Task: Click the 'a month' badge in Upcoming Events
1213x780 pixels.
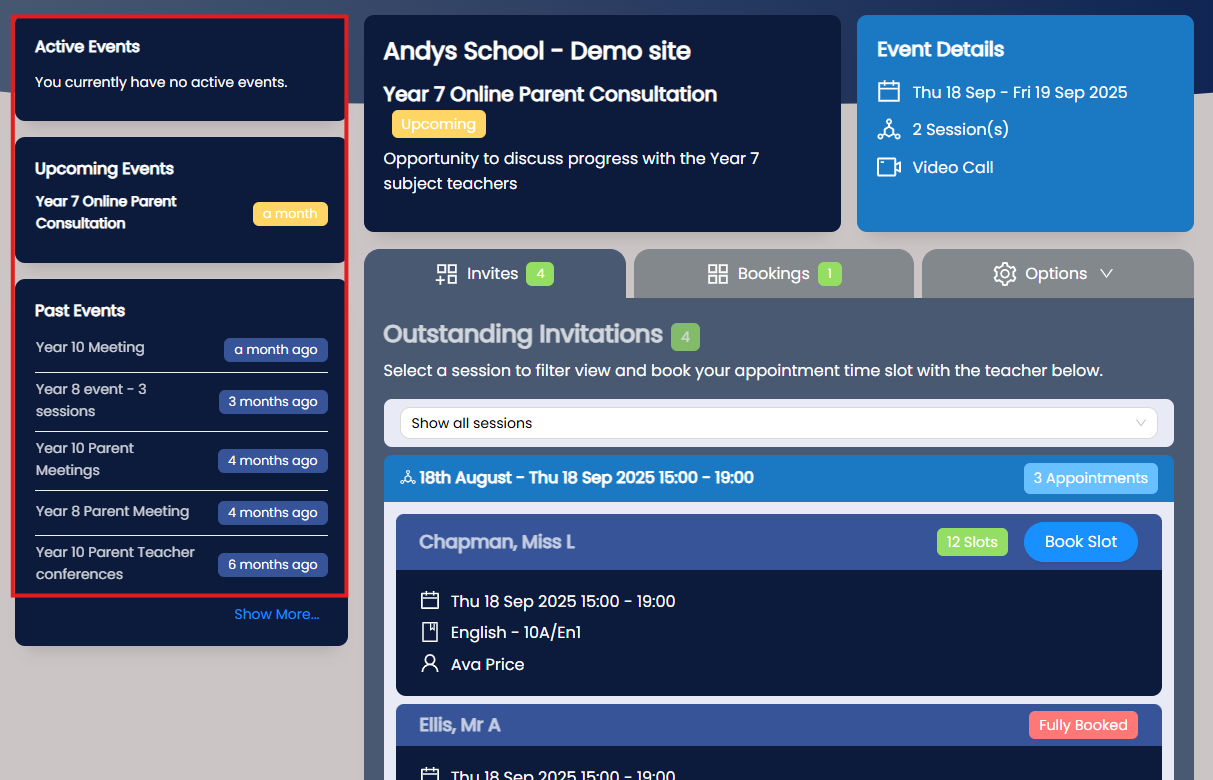Action: tap(290, 214)
